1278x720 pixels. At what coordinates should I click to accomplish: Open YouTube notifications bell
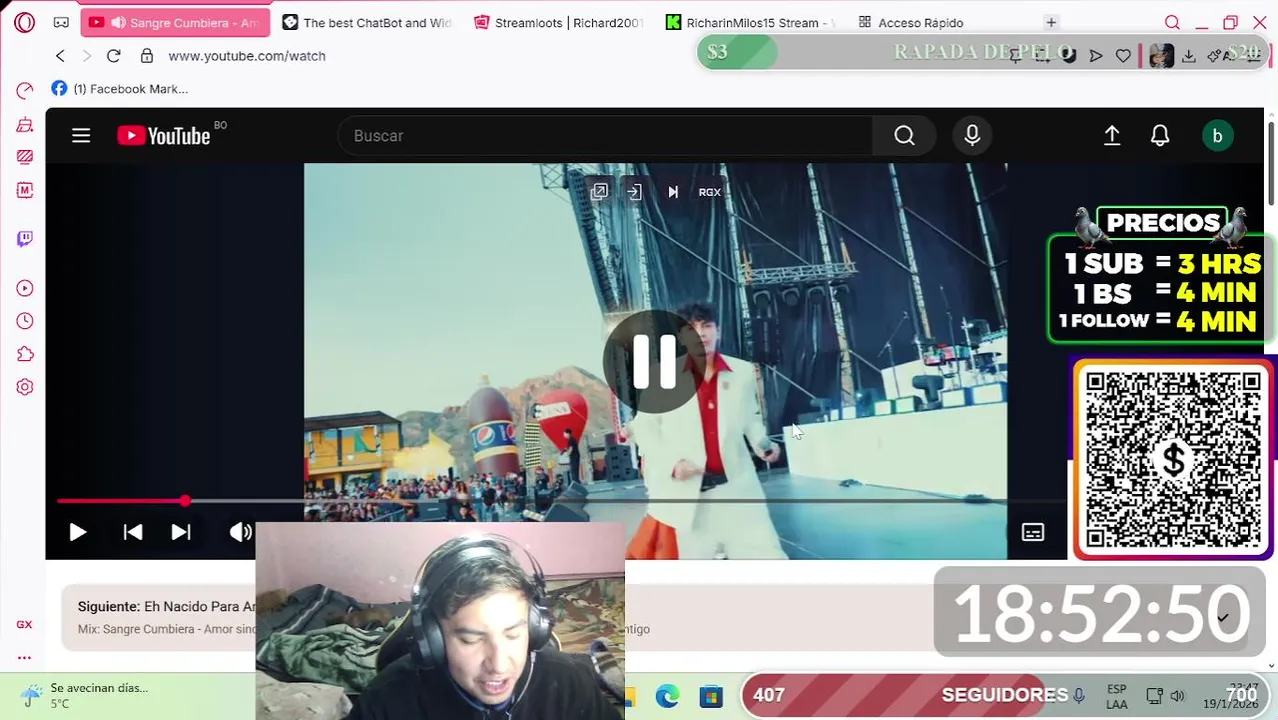pos(1160,136)
